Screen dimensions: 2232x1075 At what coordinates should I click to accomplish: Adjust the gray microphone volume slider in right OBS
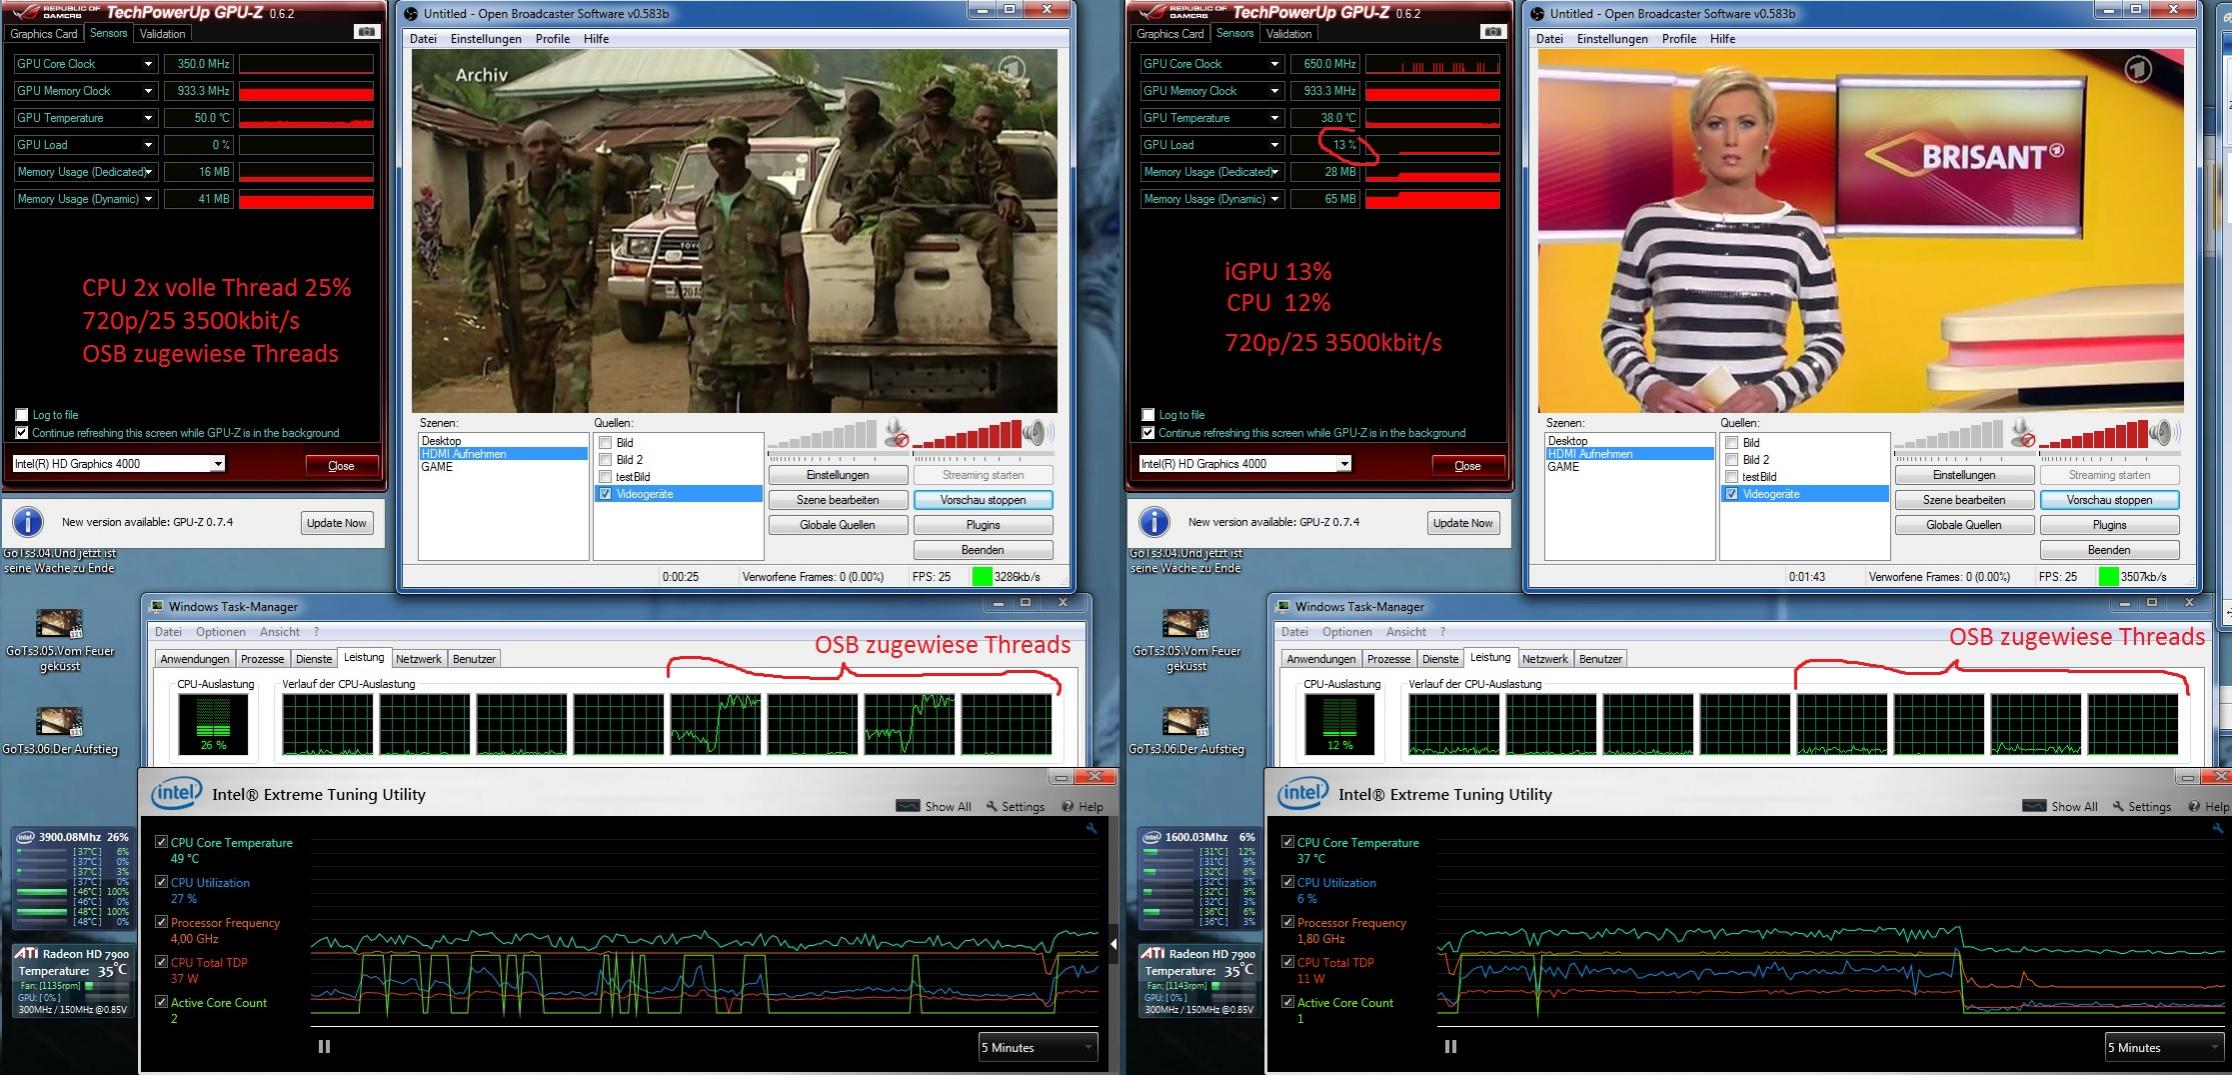pyautogui.click(x=1949, y=434)
